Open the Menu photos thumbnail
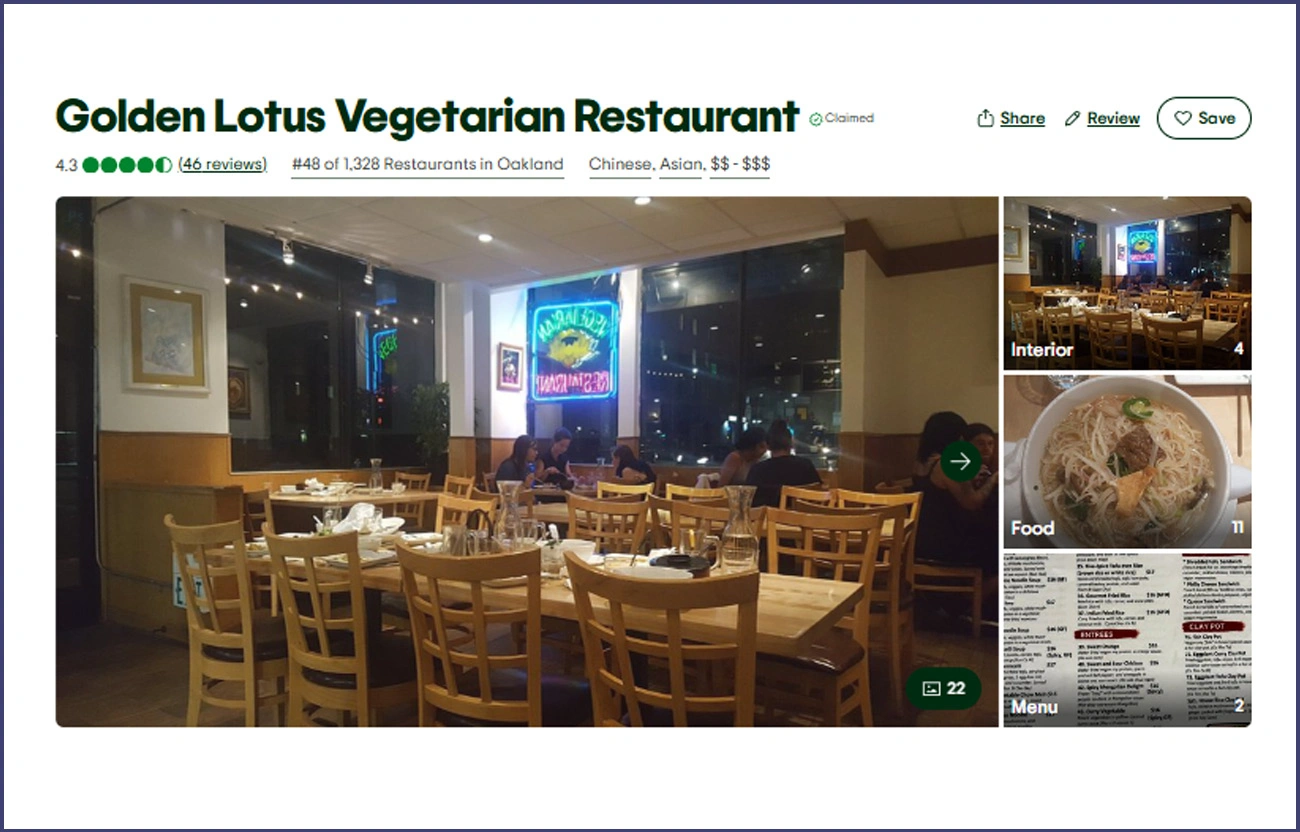Screen dimensions: 1300x832 (1127, 640)
